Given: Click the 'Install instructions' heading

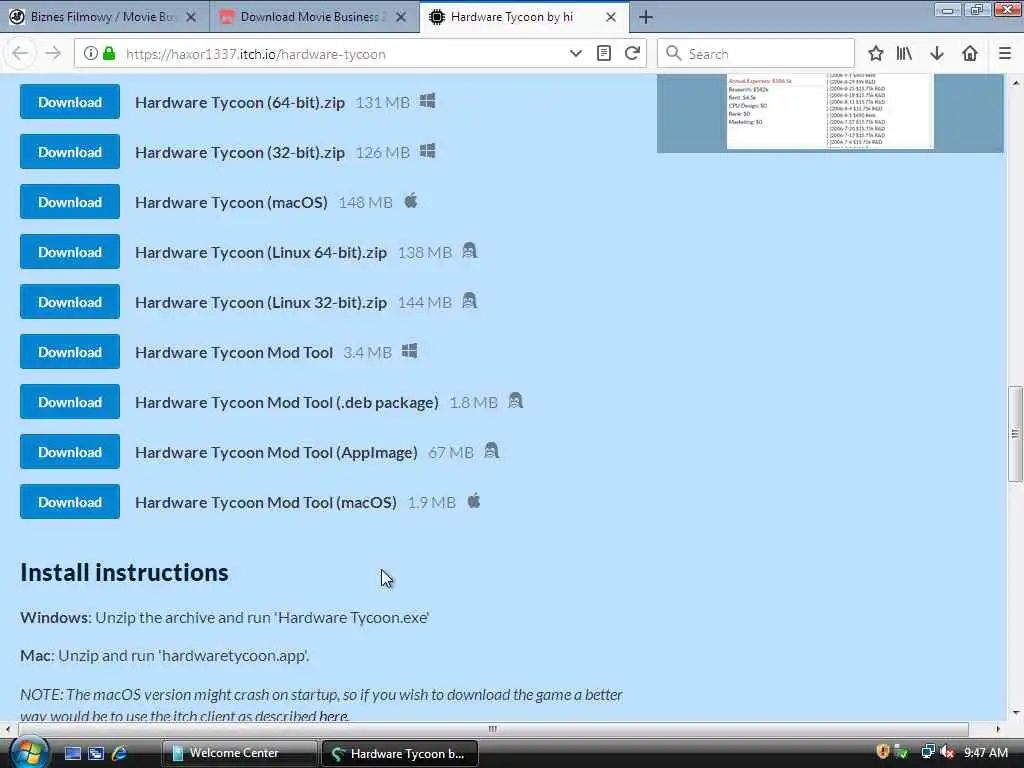Looking at the screenshot, I should tap(124, 573).
